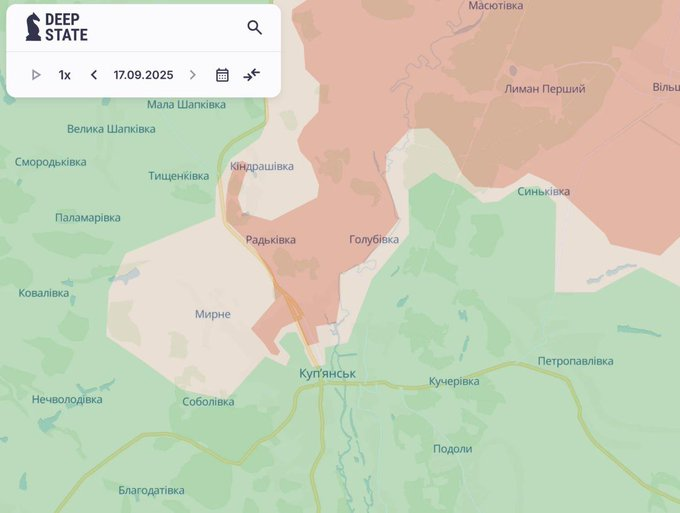Click the Куп'янськ city label
The image size is (680, 513).
click(x=327, y=374)
